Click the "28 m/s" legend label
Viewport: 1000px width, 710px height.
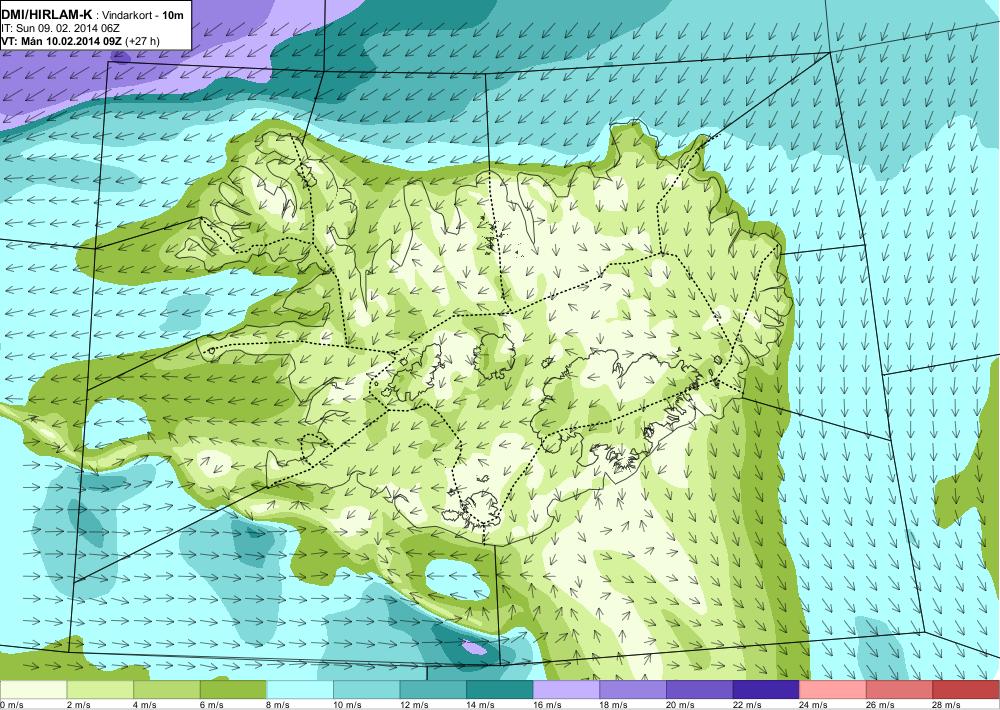(947, 705)
